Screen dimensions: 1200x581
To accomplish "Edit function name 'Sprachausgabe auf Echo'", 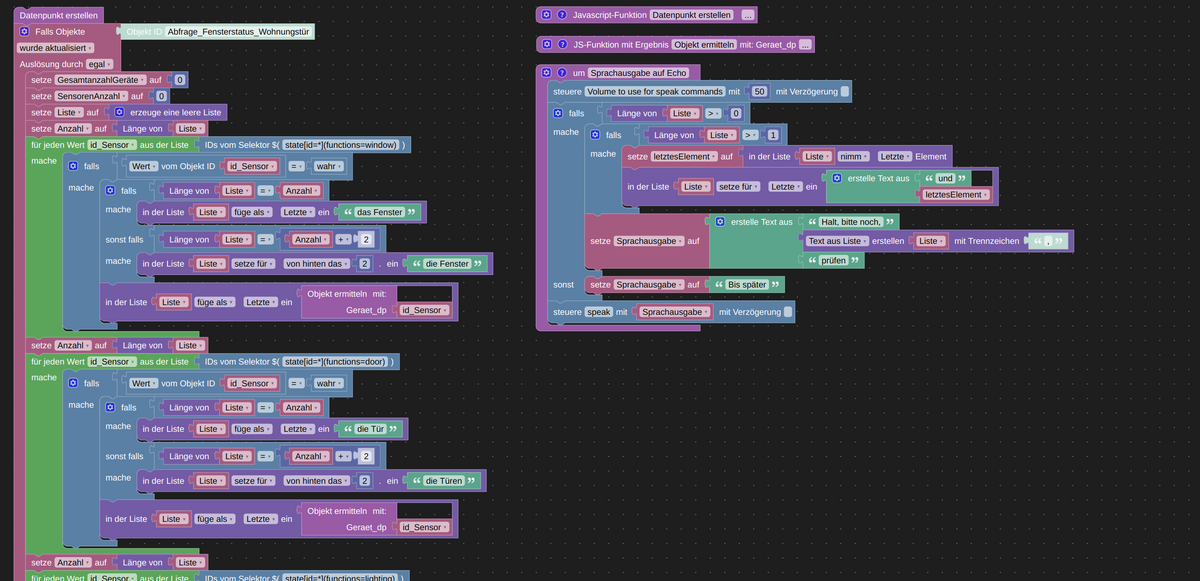I will (638, 72).
